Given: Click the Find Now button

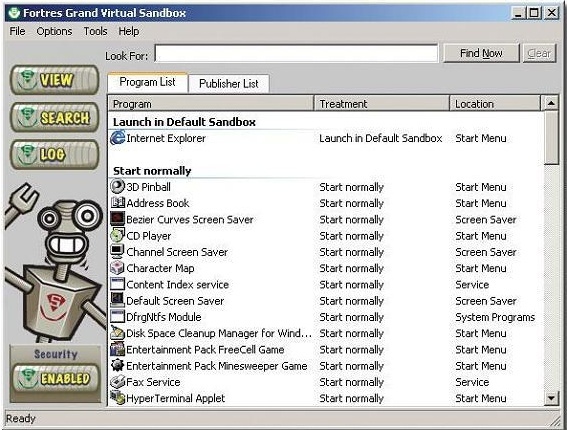Looking at the screenshot, I should tap(481, 54).
